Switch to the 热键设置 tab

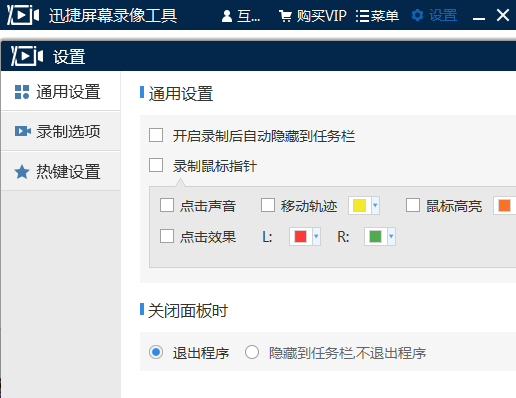click(x=61, y=171)
